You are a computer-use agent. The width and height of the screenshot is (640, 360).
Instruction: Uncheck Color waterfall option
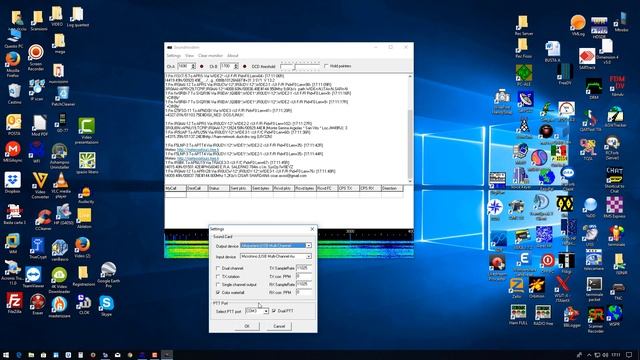(x=218, y=292)
